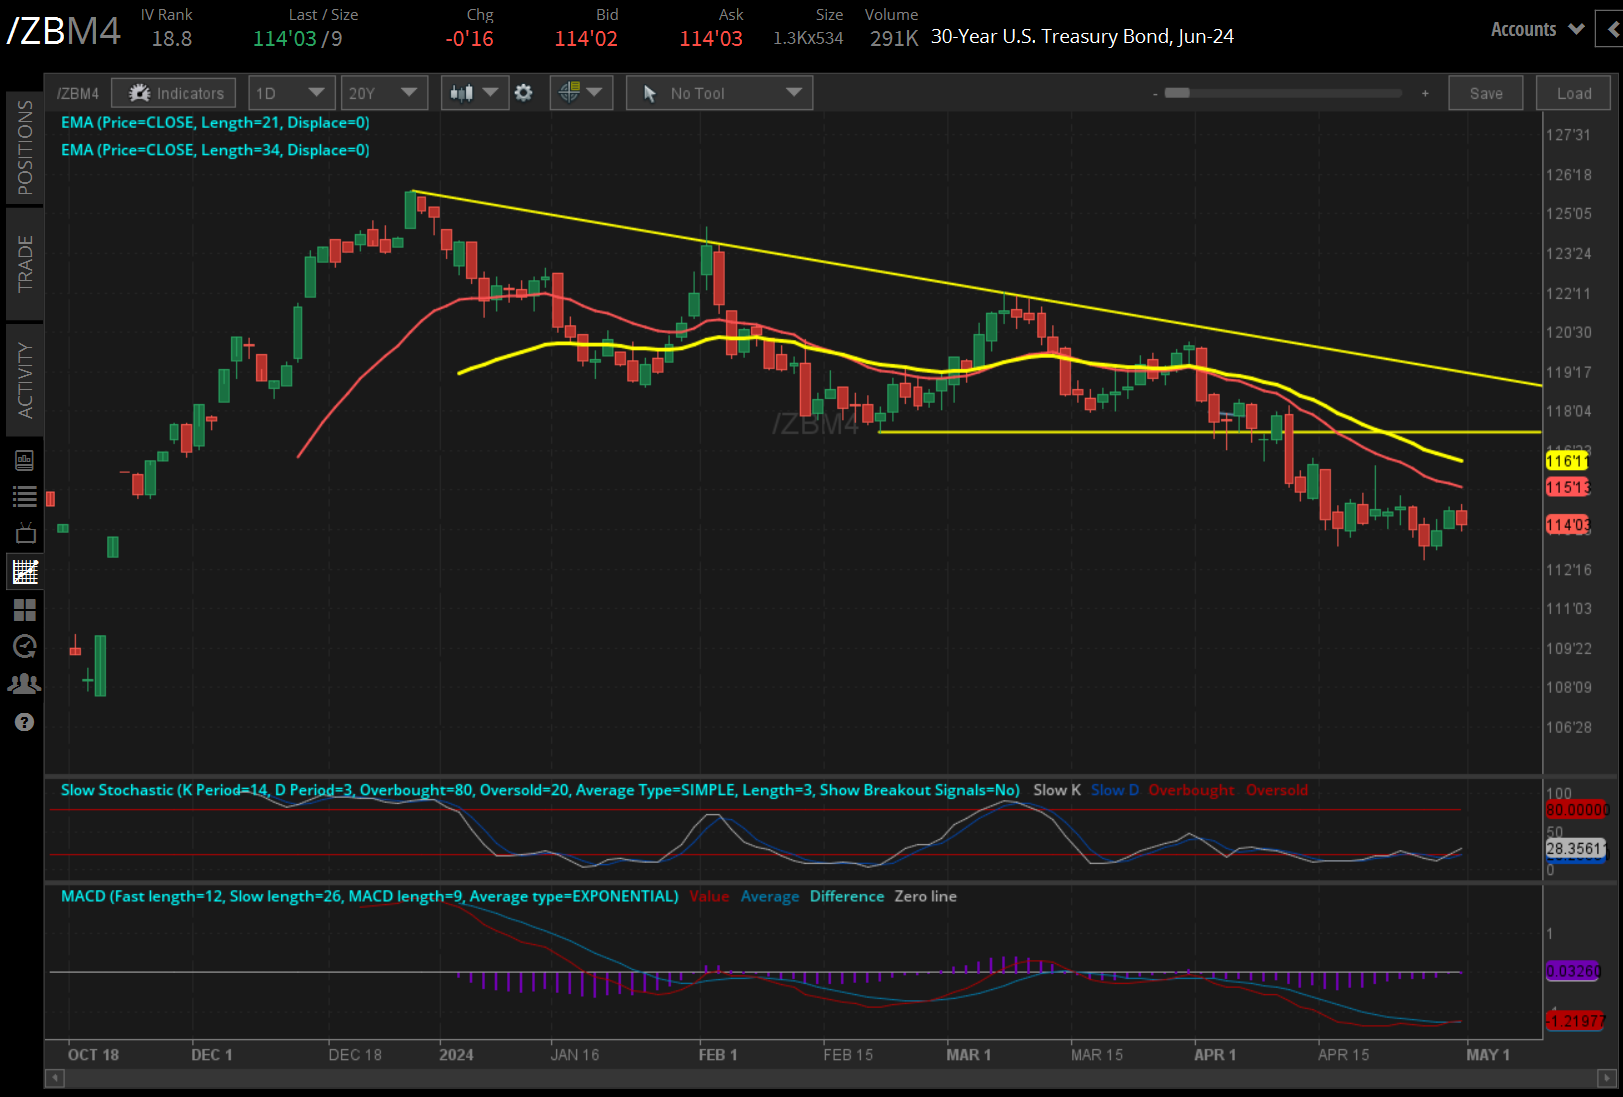Open the chart settings gear
The width and height of the screenshot is (1623, 1097).
pyautogui.click(x=523, y=93)
